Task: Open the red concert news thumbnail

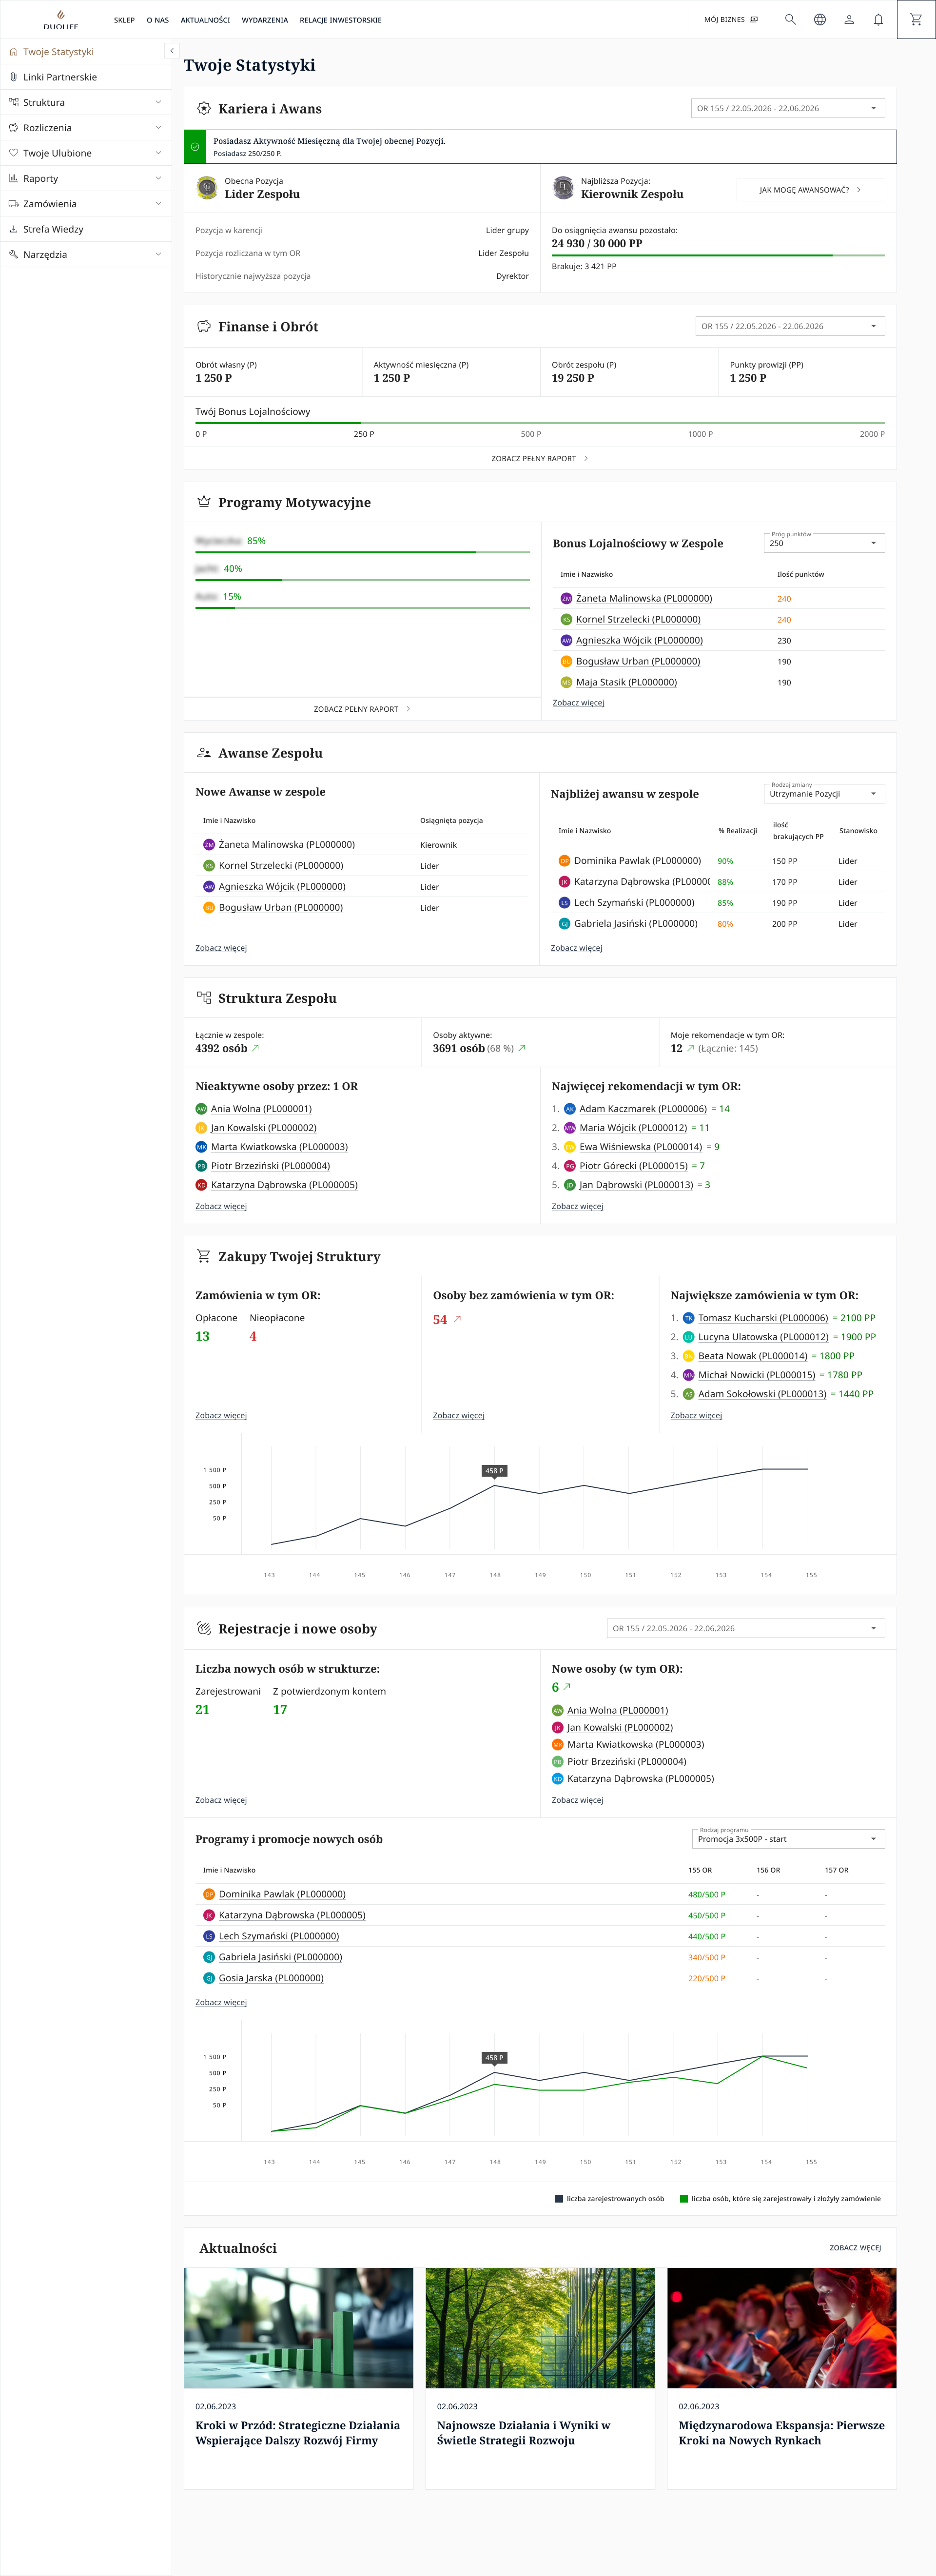Action: (x=781, y=2327)
